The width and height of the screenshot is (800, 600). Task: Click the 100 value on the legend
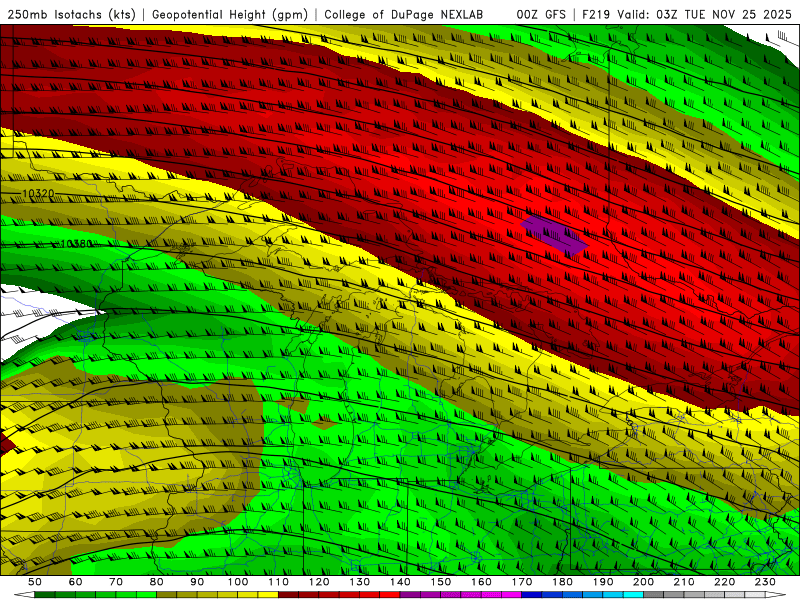tap(238, 582)
